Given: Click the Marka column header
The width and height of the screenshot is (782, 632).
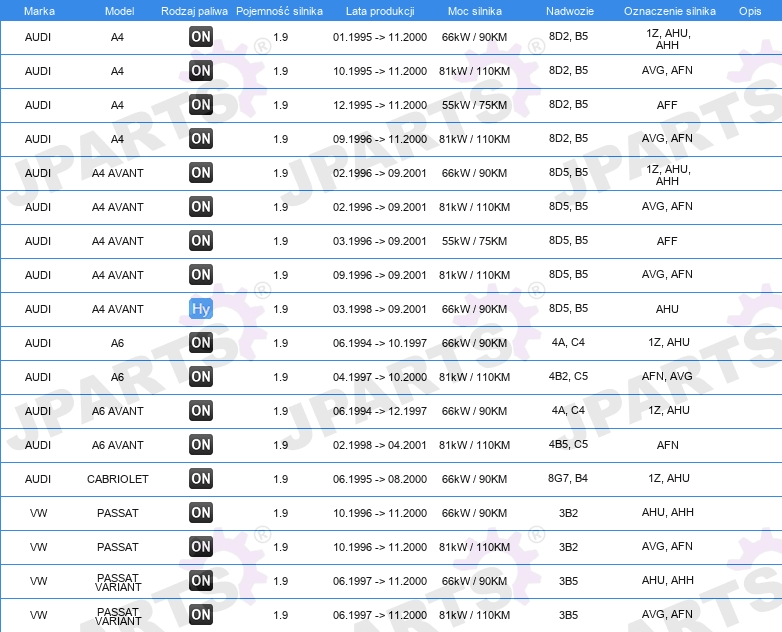Looking at the screenshot, I should 39,11.
